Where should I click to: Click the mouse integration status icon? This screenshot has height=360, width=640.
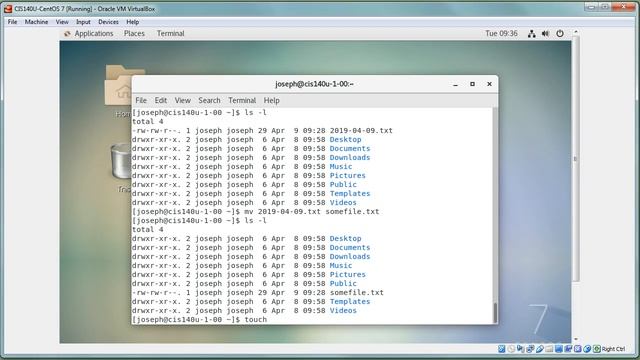point(587,349)
